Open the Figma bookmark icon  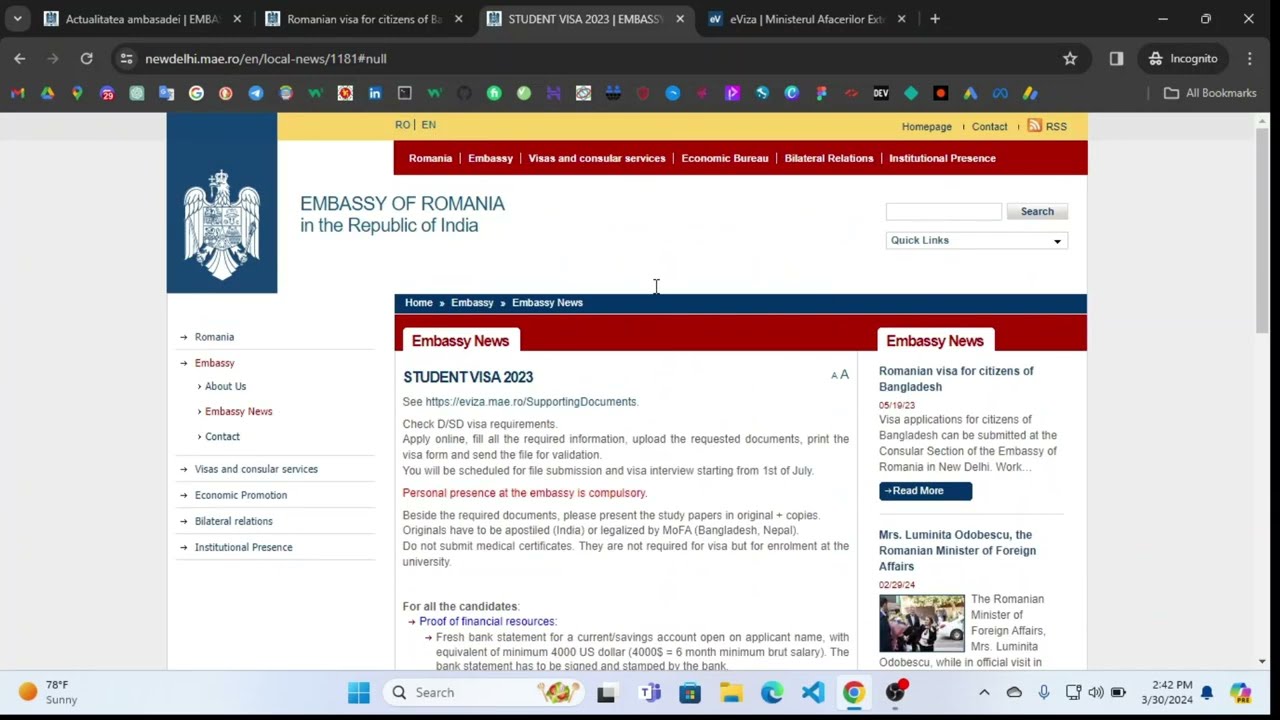coord(821,93)
